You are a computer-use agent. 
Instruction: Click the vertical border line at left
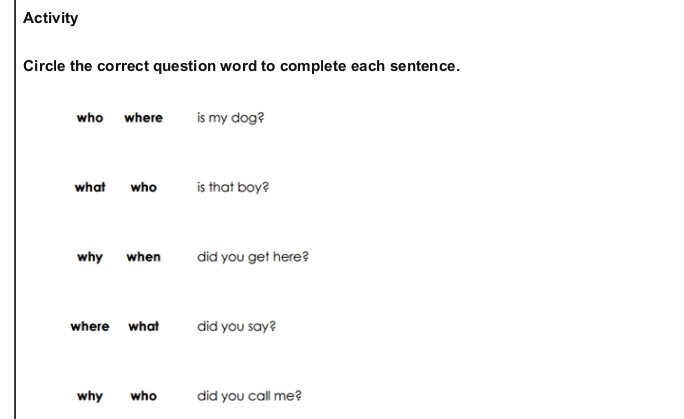(15, 209)
